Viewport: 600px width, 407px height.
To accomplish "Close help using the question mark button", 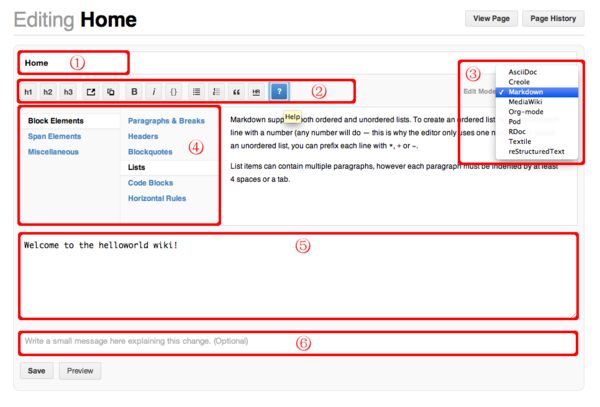I will coord(279,91).
